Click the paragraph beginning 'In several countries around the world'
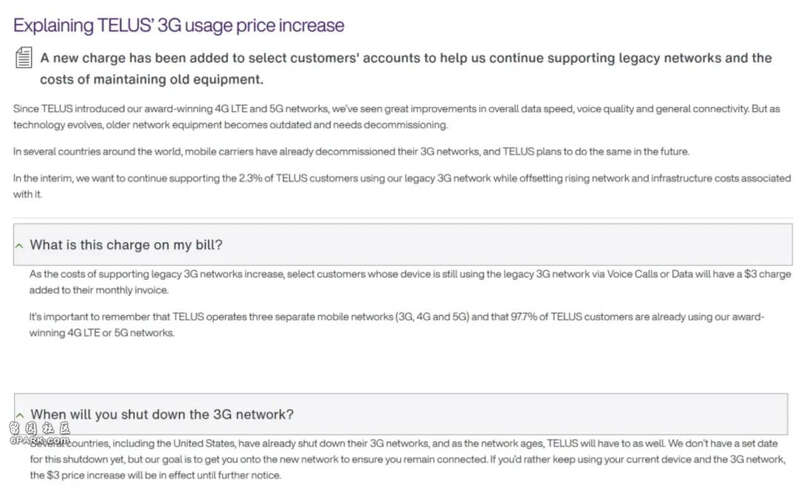The width and height of the screenshot is (800, 494). (351, 152)
